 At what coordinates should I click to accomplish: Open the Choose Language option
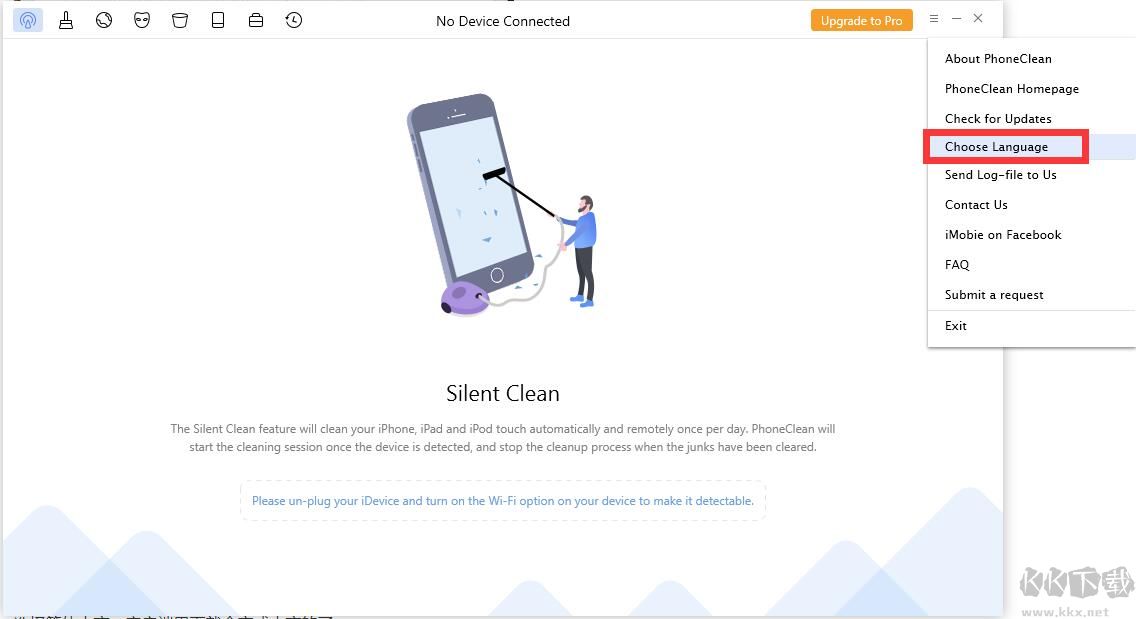pos(996,146)
